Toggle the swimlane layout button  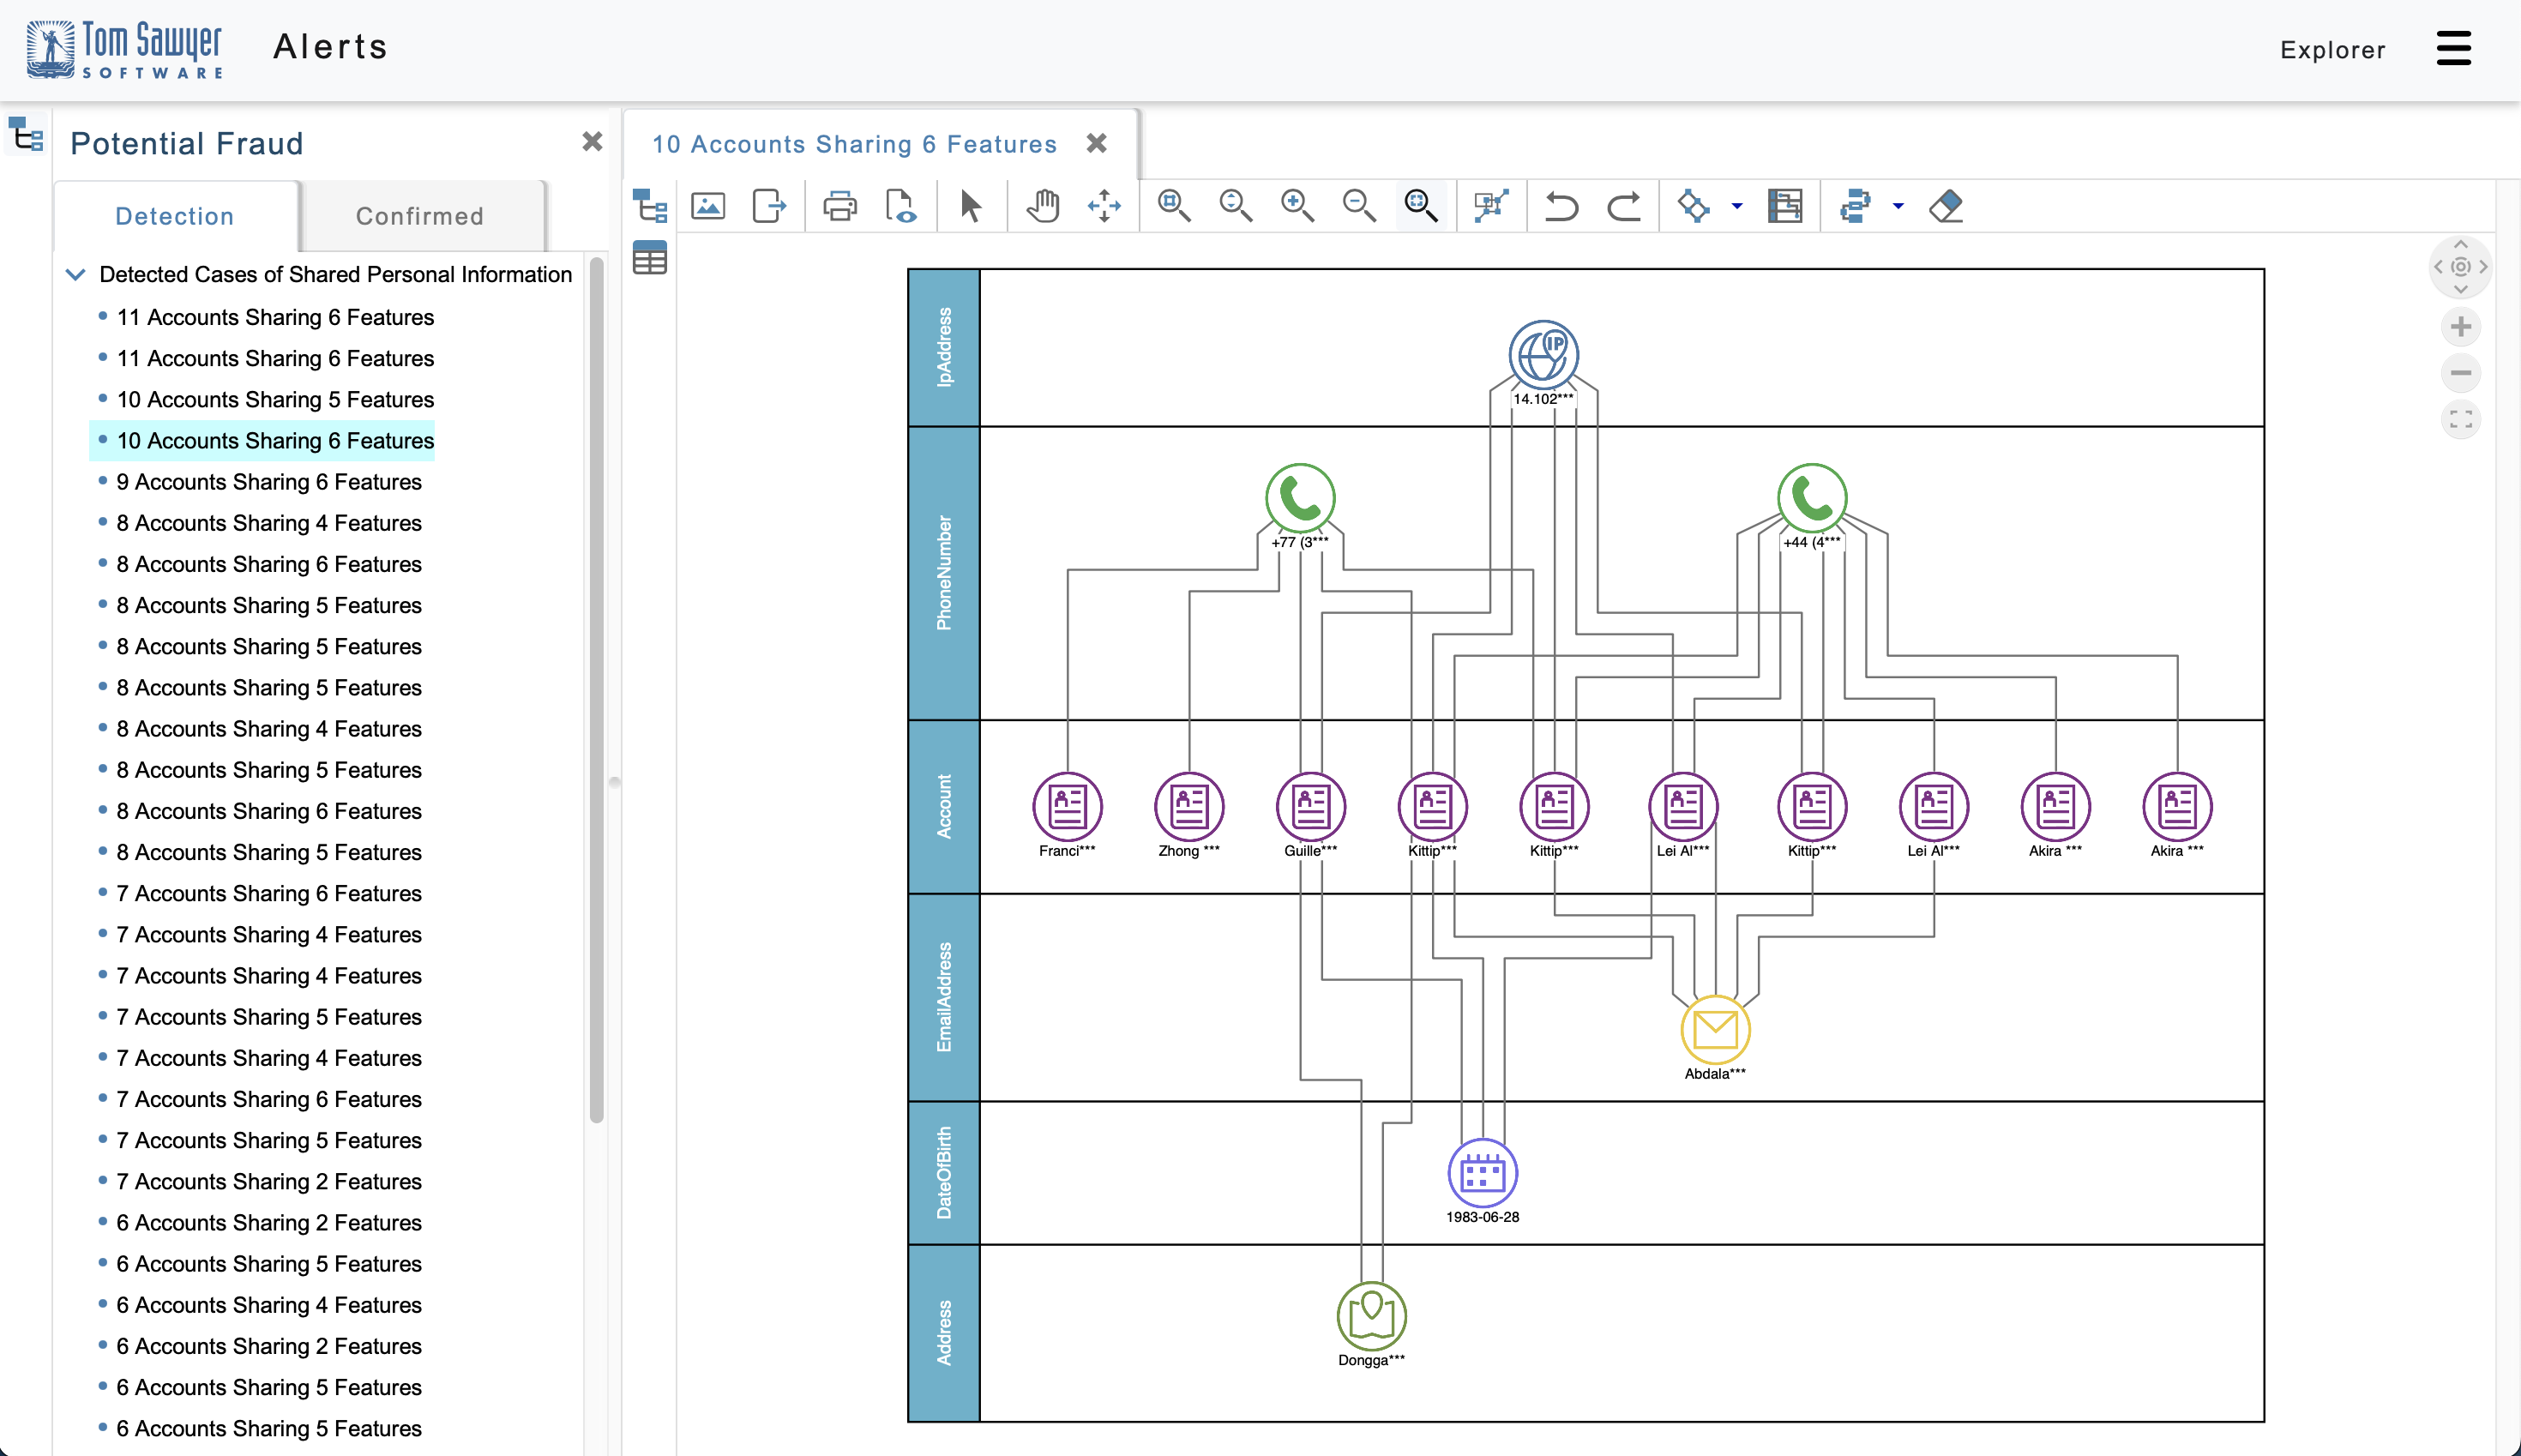coord(1785,206)
